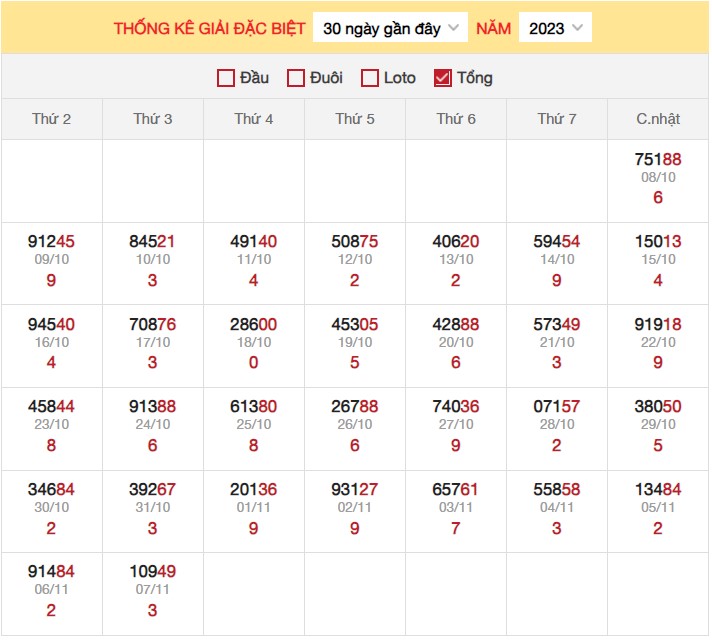Image resolution: width=712 pixels, height=640 pixels.
Task: Select result 07157 dated 28/10
Action: [557, 407]
